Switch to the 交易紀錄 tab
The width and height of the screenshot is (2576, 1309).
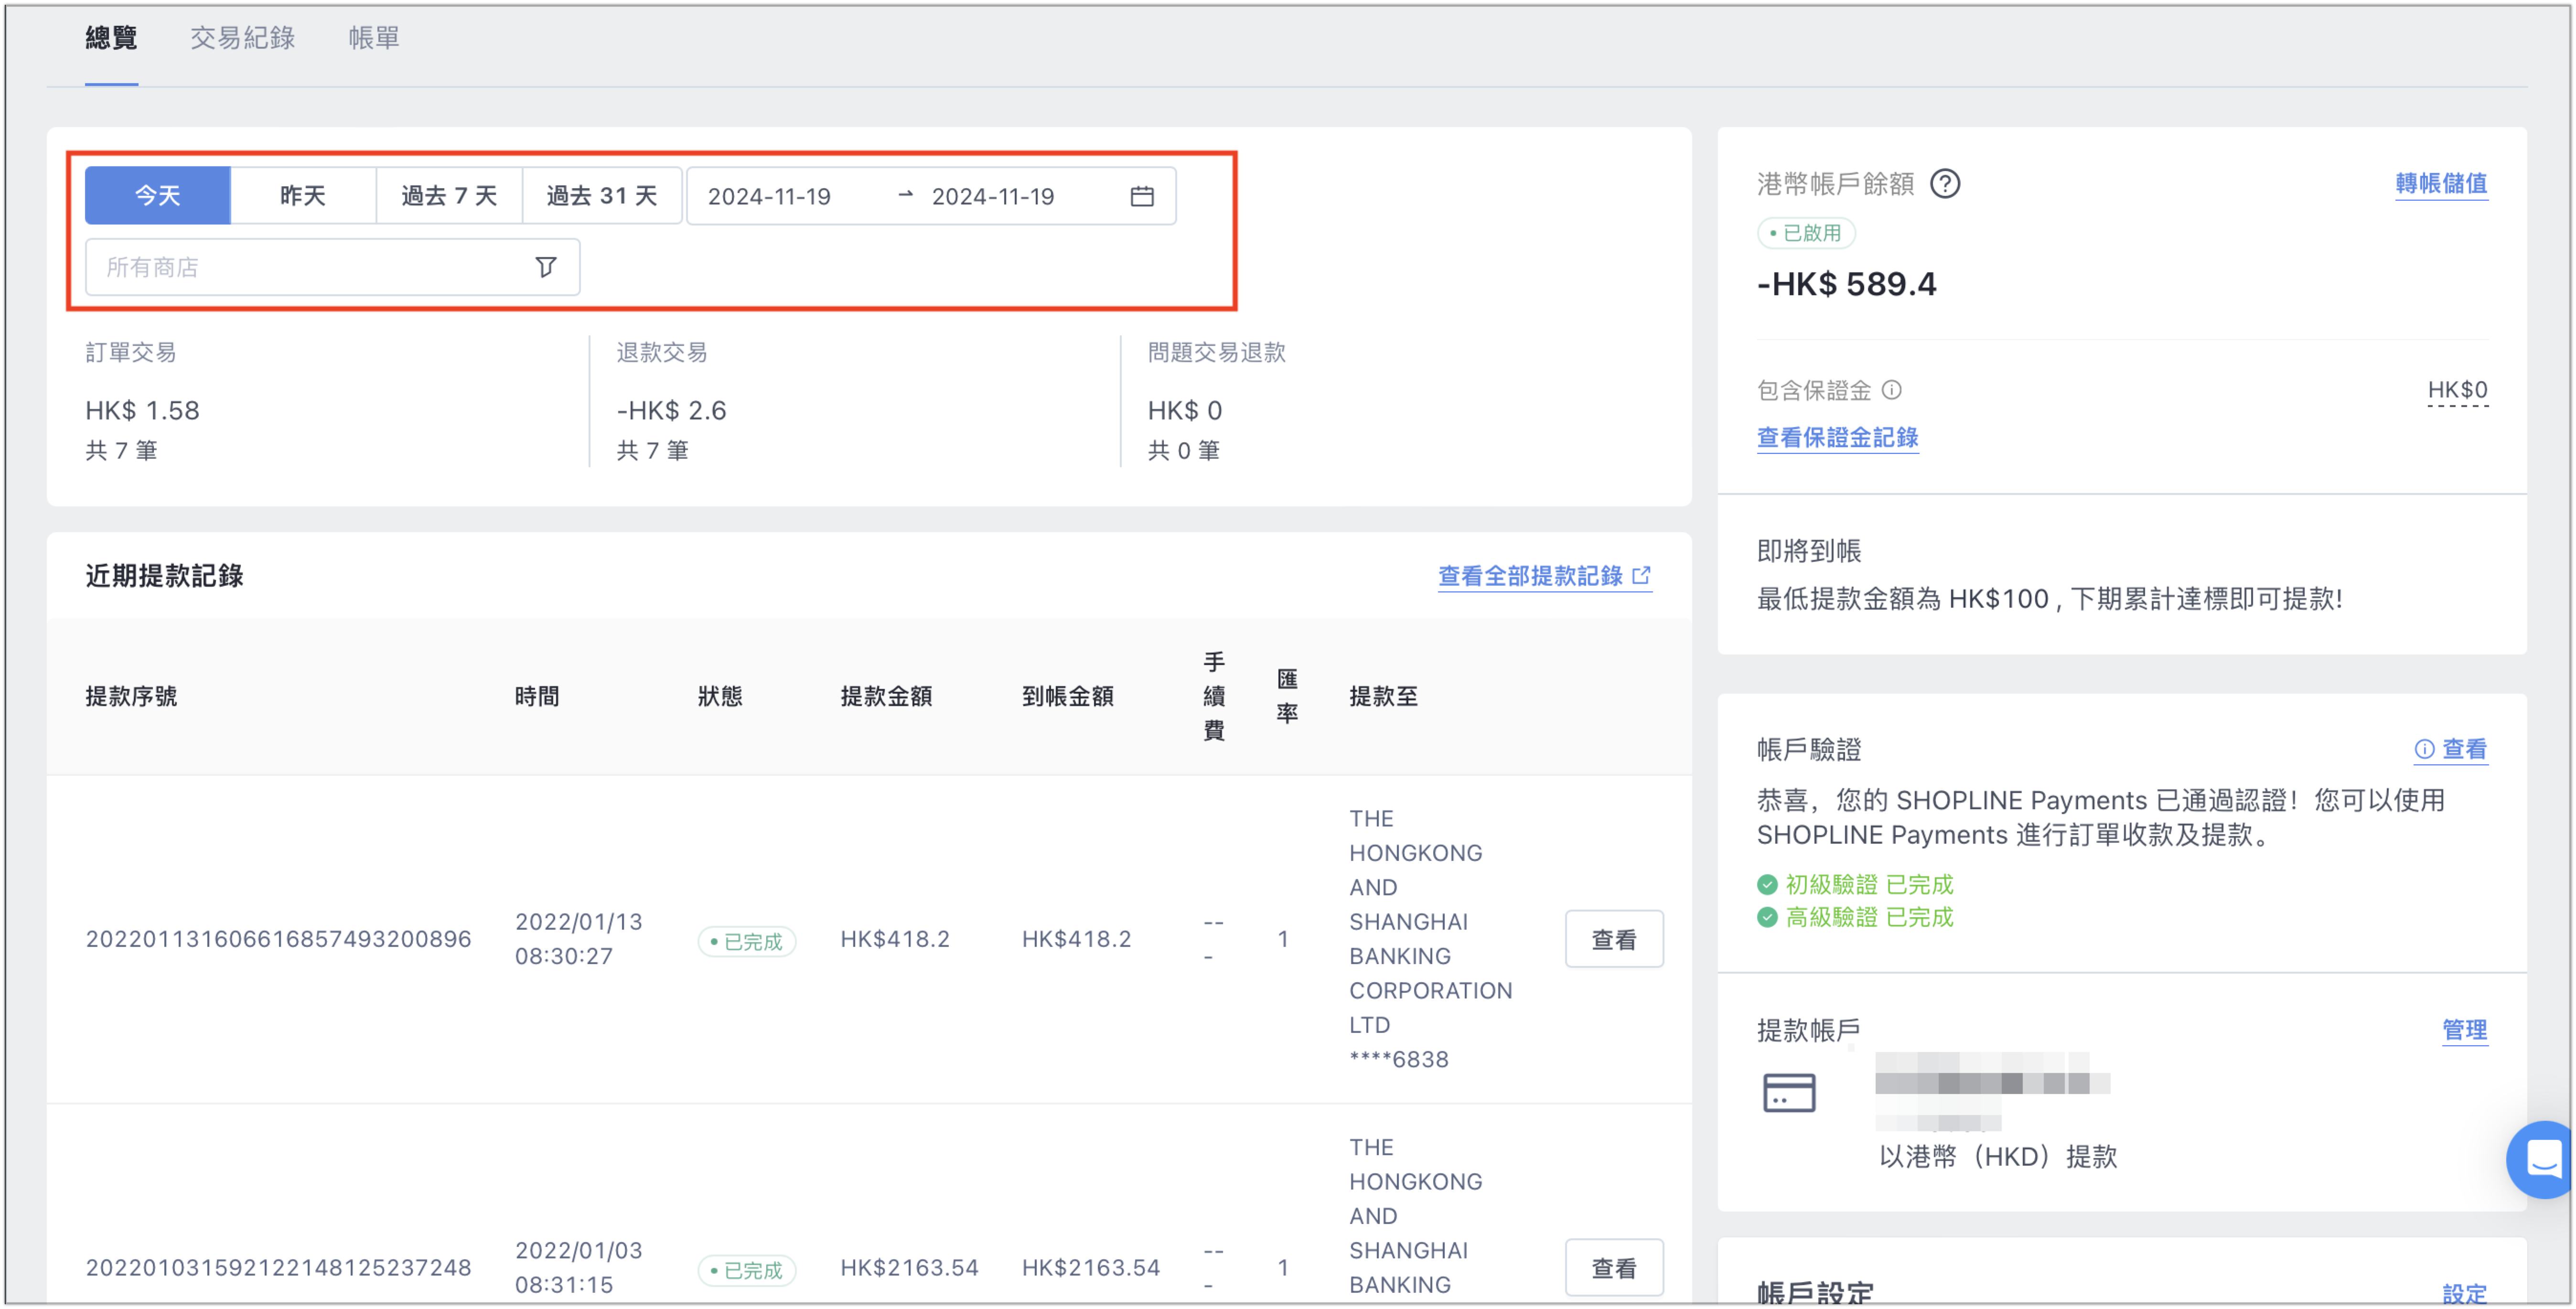tap(242, 39)
